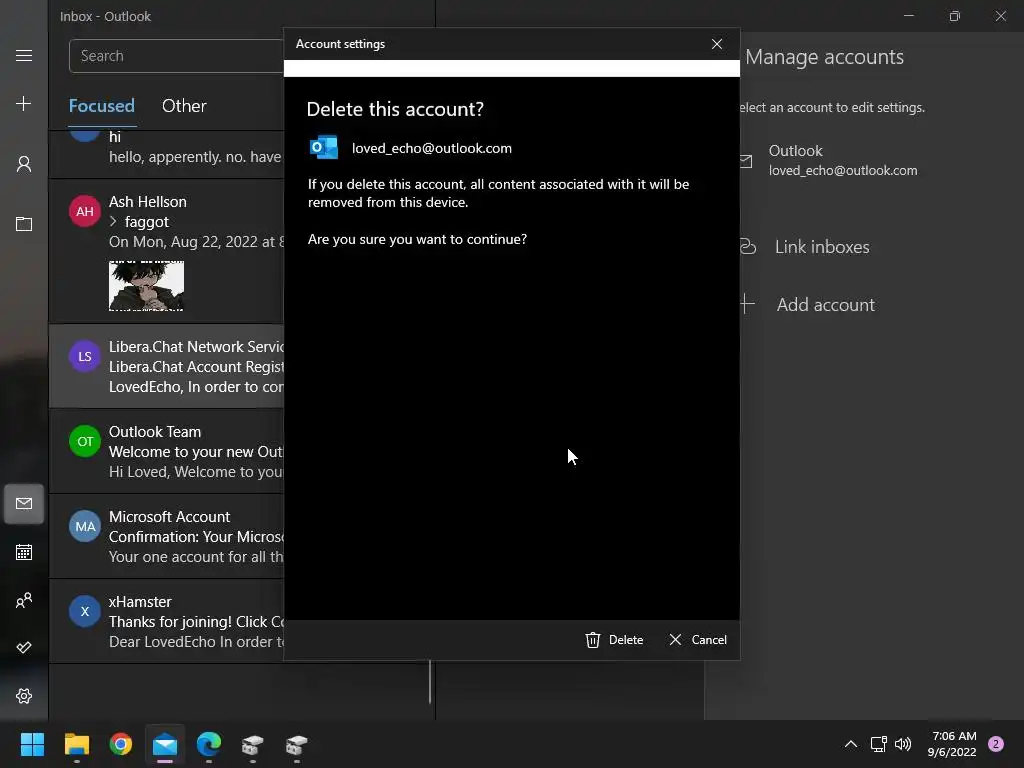Click the LS sender avatar
Viewport: 1024px width, 768px height.
[85, 357]
